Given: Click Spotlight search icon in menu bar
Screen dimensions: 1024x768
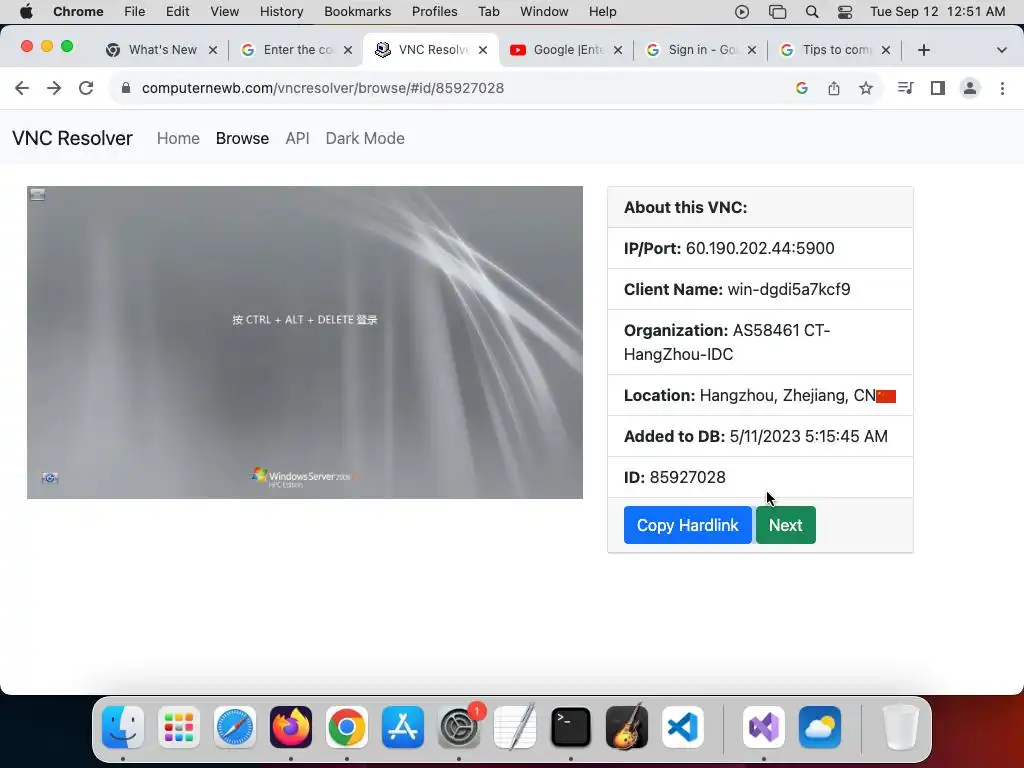Looking at the screenshot, I should coord(812,12).
